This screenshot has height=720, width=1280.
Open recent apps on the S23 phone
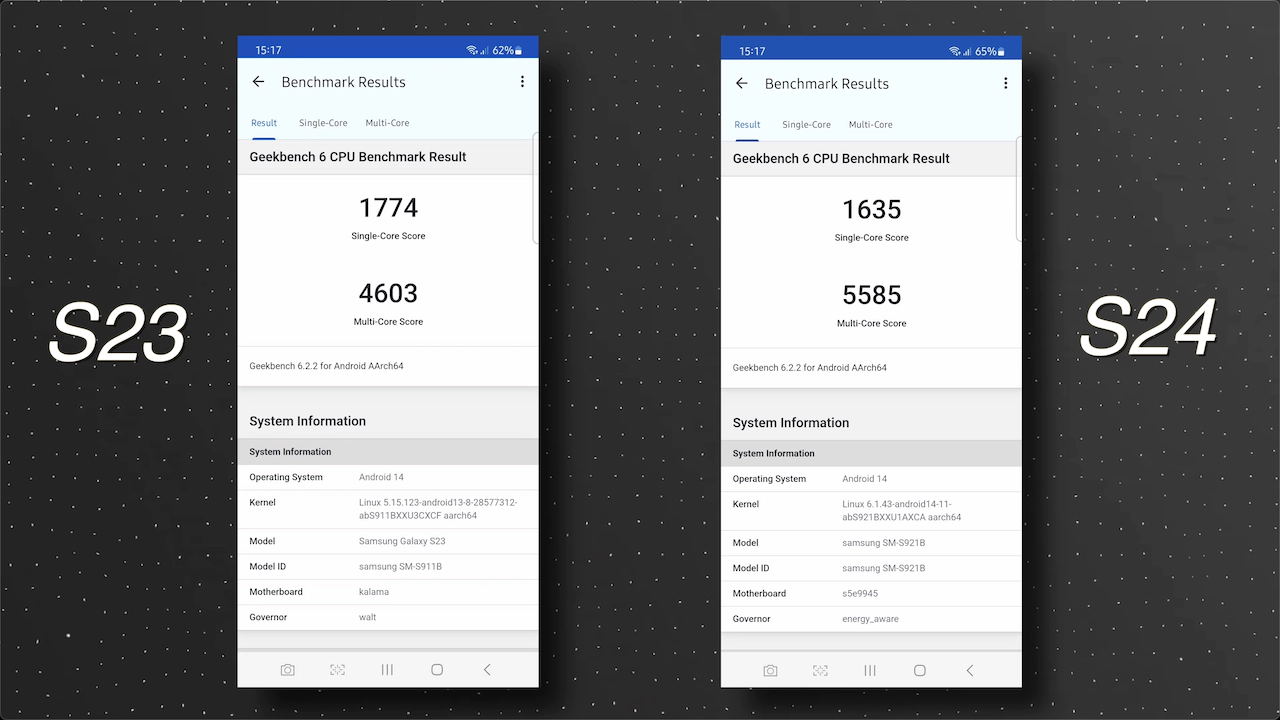pyautogui.click(x=387, y=670)
